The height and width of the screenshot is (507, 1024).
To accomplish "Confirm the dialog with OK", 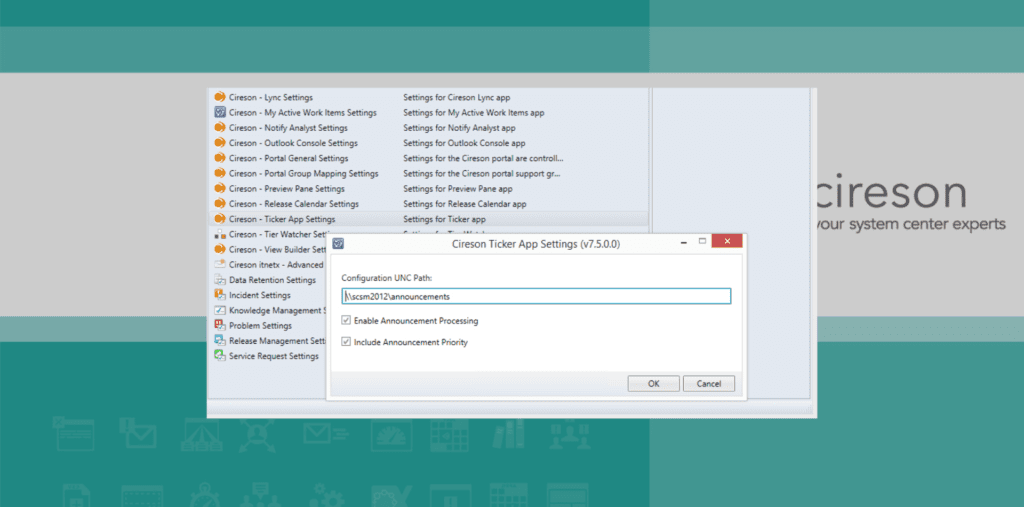I will [x=654, y=384].
